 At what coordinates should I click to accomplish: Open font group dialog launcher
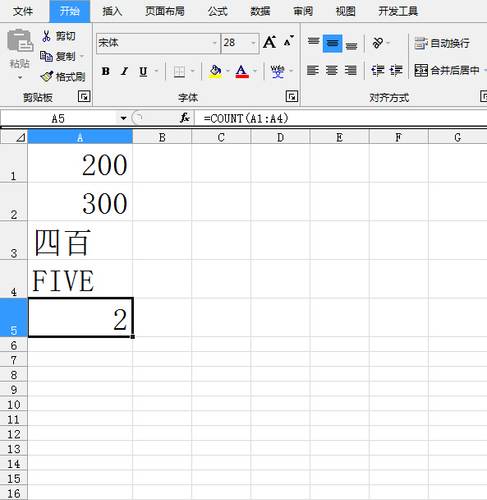tap(292, 97)
